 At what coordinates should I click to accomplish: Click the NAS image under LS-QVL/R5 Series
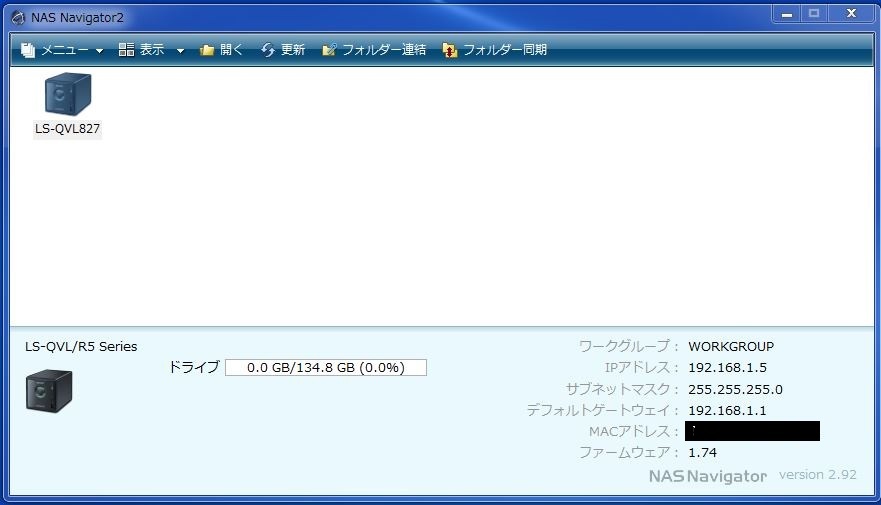(x=49, y=391)
